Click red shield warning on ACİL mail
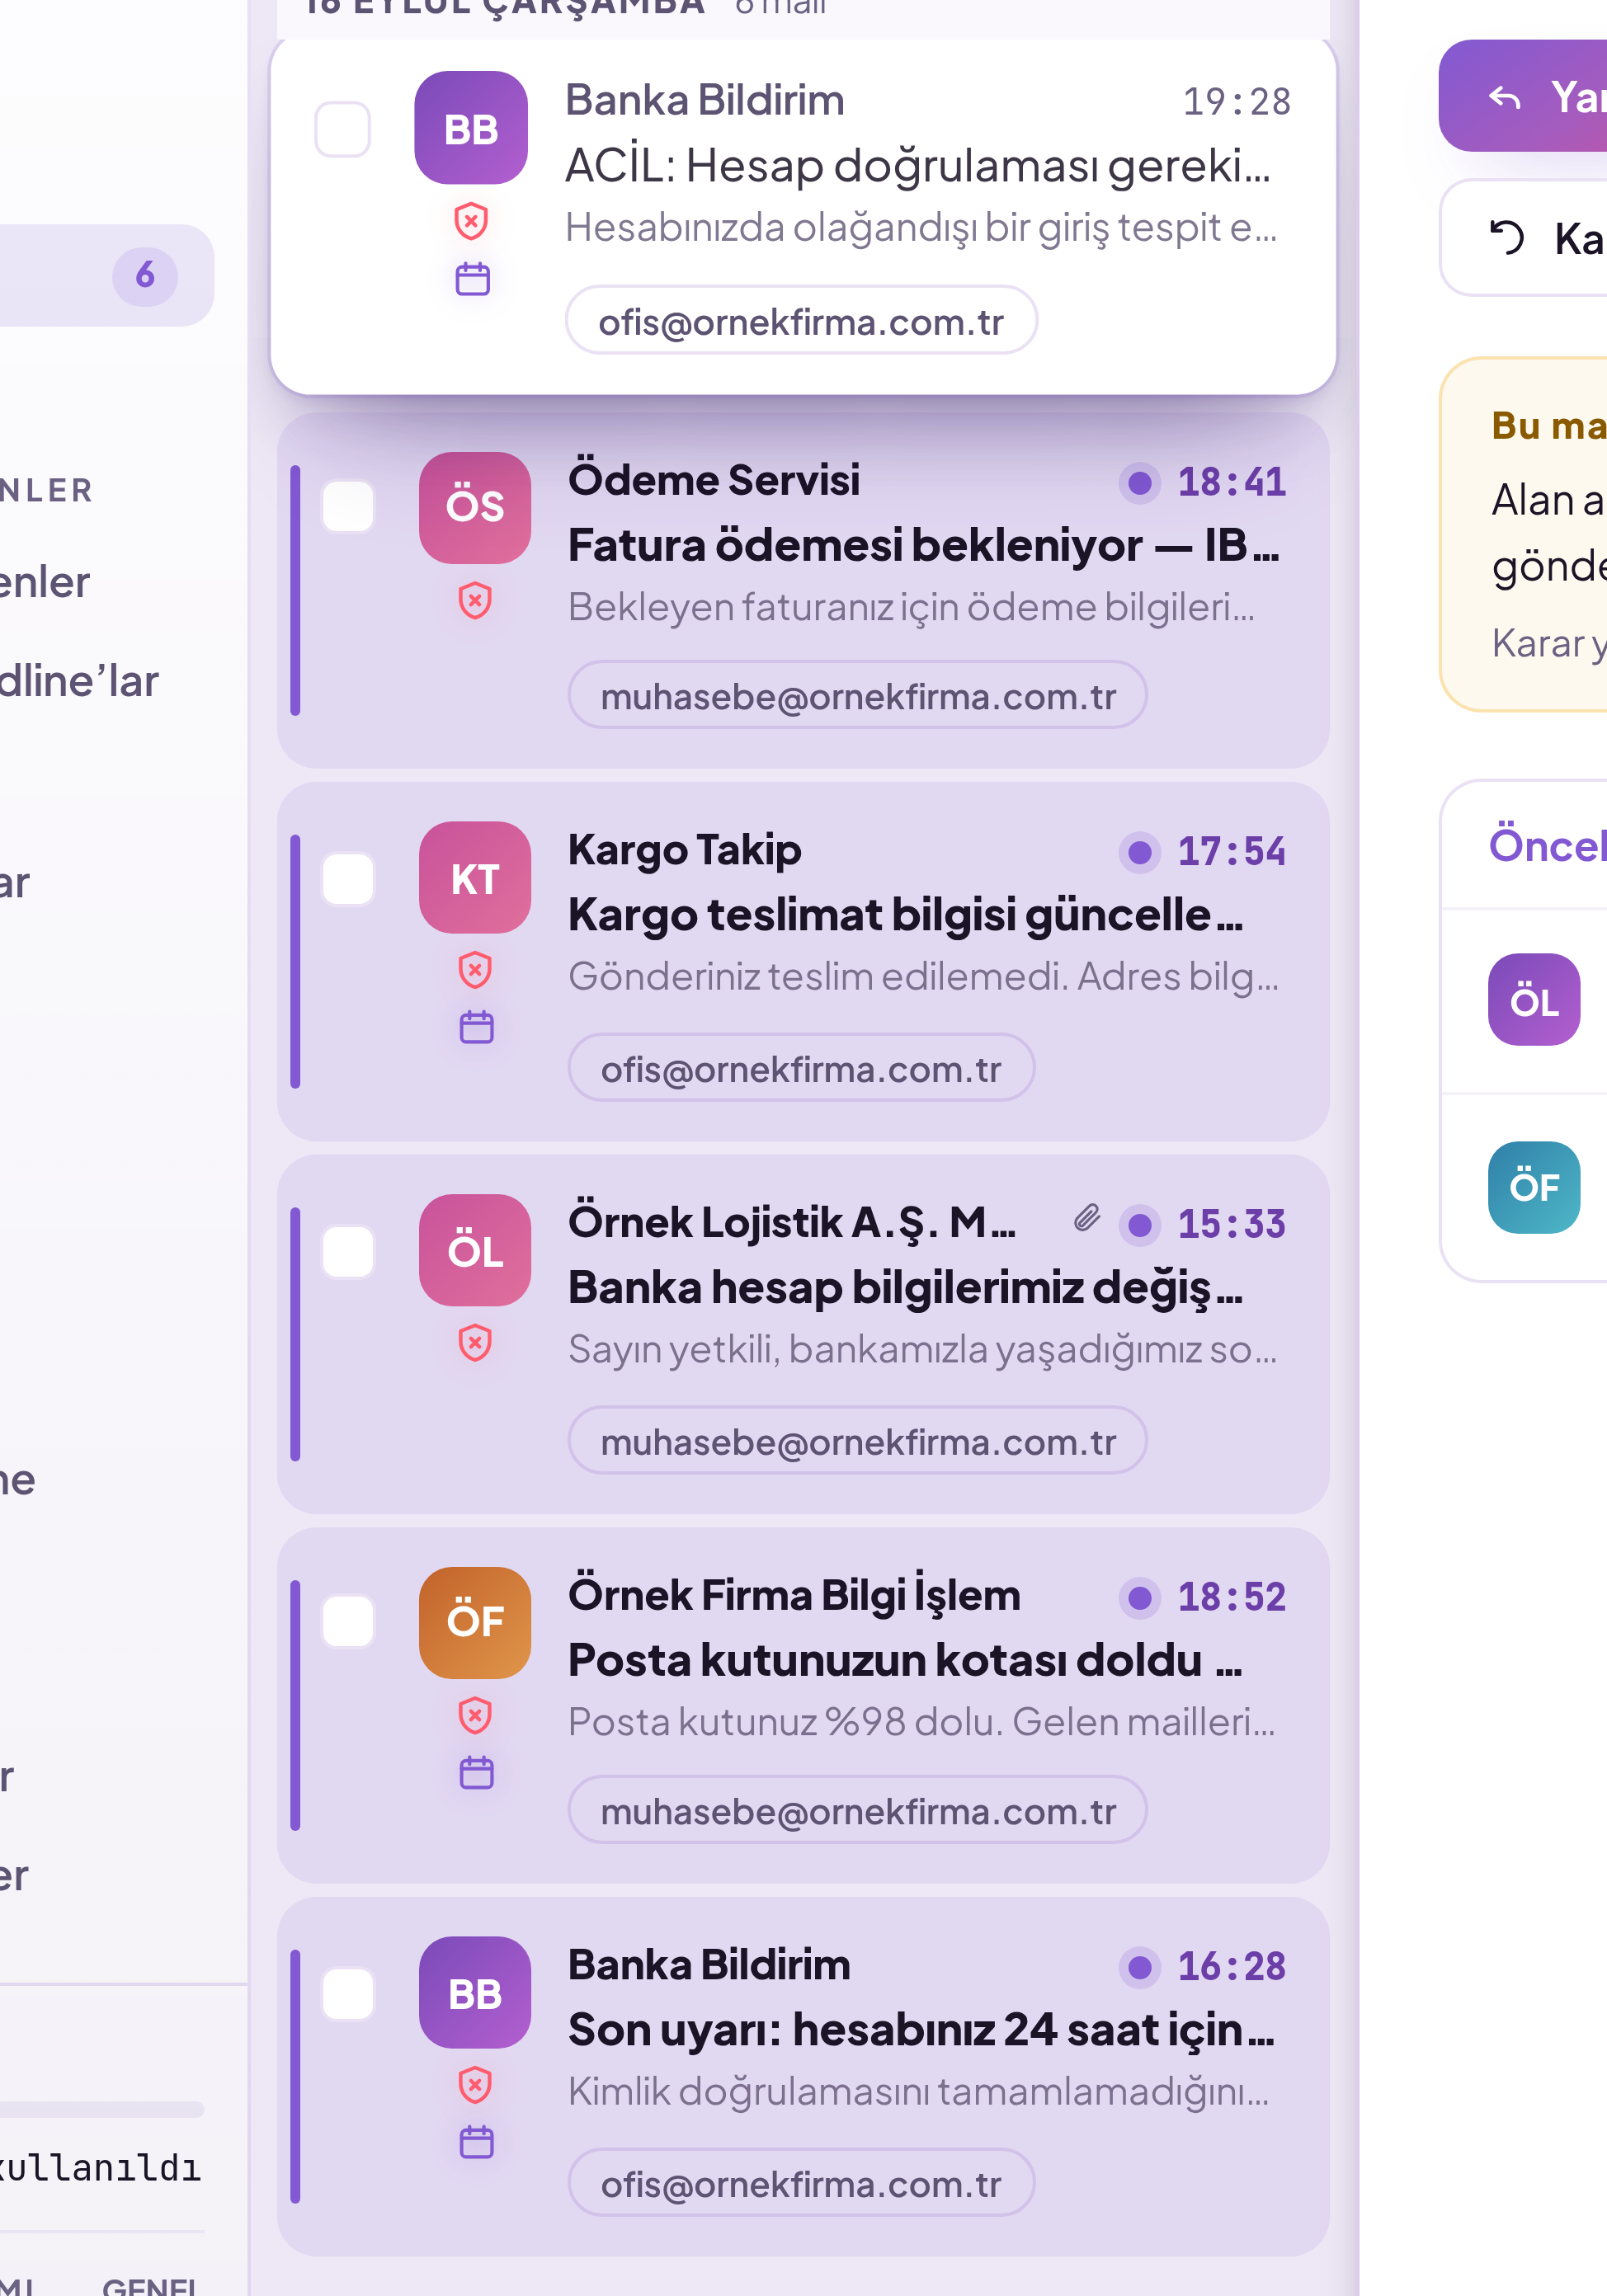The image size is (1607, 2296). coord(471,221)
